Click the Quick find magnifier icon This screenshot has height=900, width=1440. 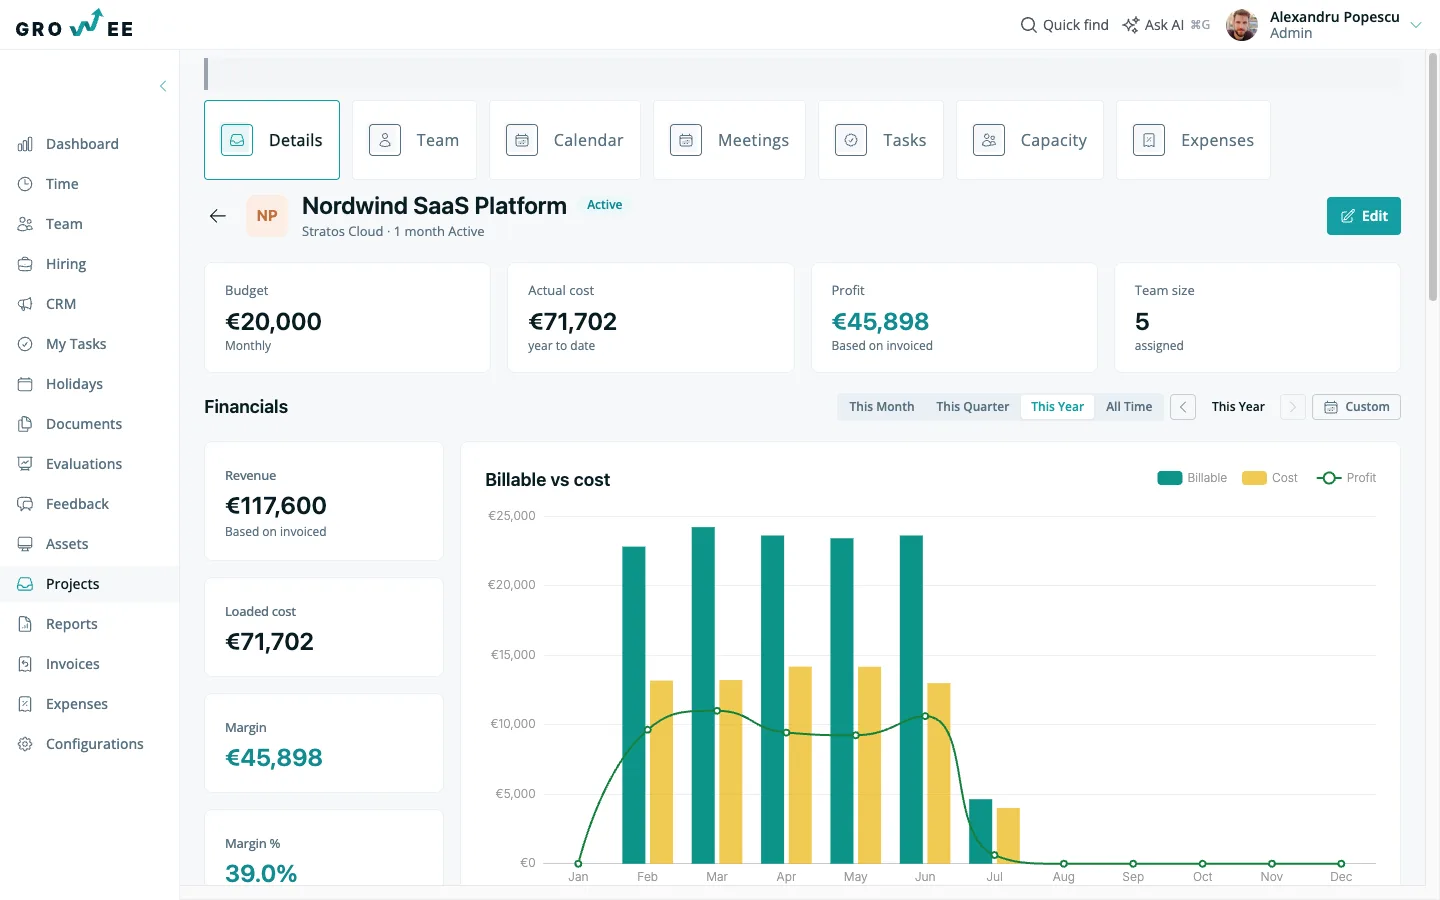coord(1028,25)
